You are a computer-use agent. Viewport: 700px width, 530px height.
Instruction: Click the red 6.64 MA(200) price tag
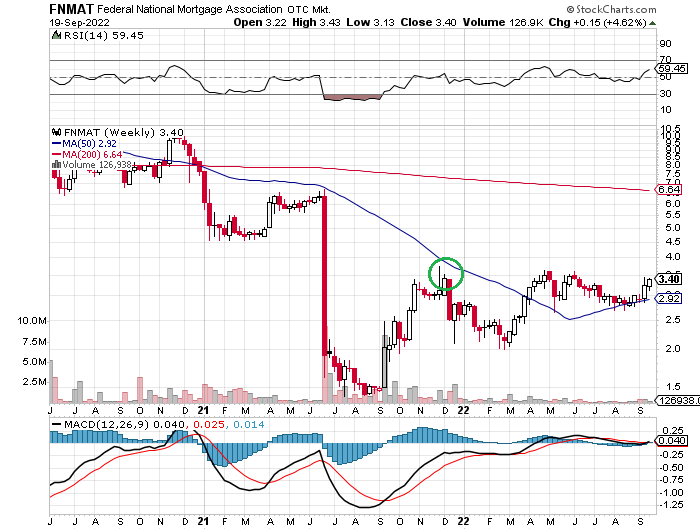(669, 190)
